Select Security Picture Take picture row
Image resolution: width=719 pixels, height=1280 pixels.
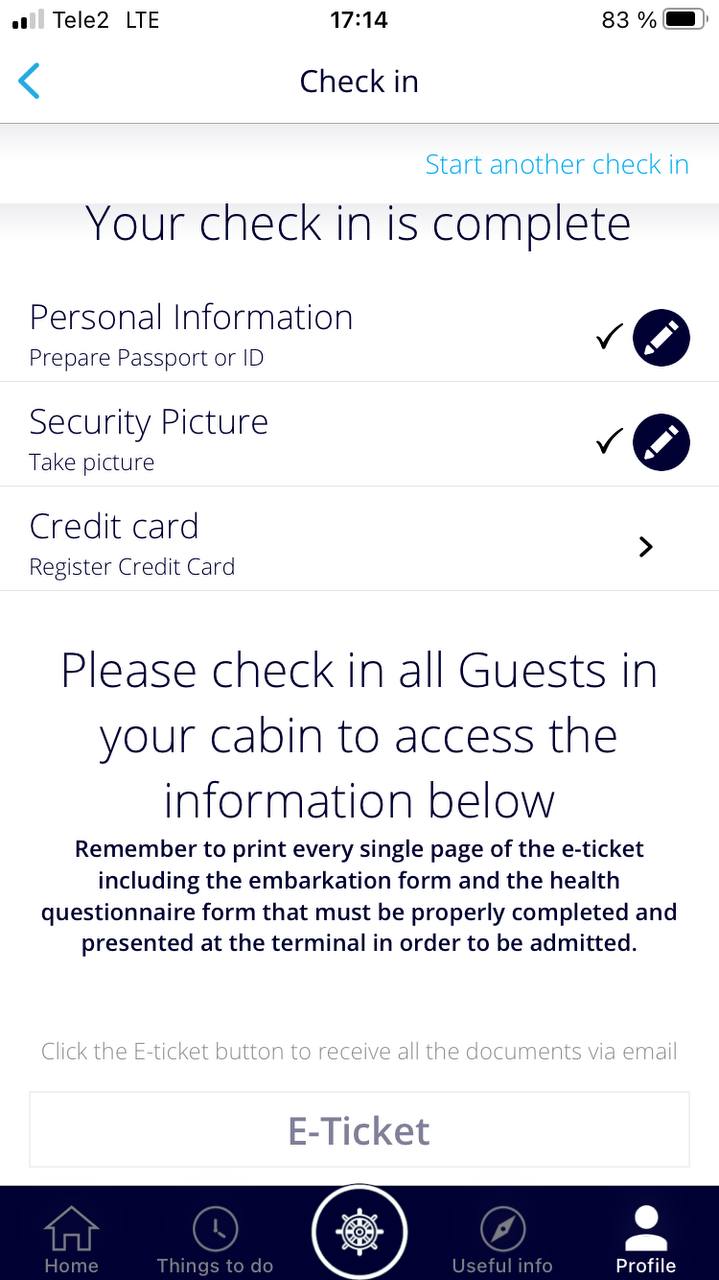pyautogui.click(x=300, y=440)
